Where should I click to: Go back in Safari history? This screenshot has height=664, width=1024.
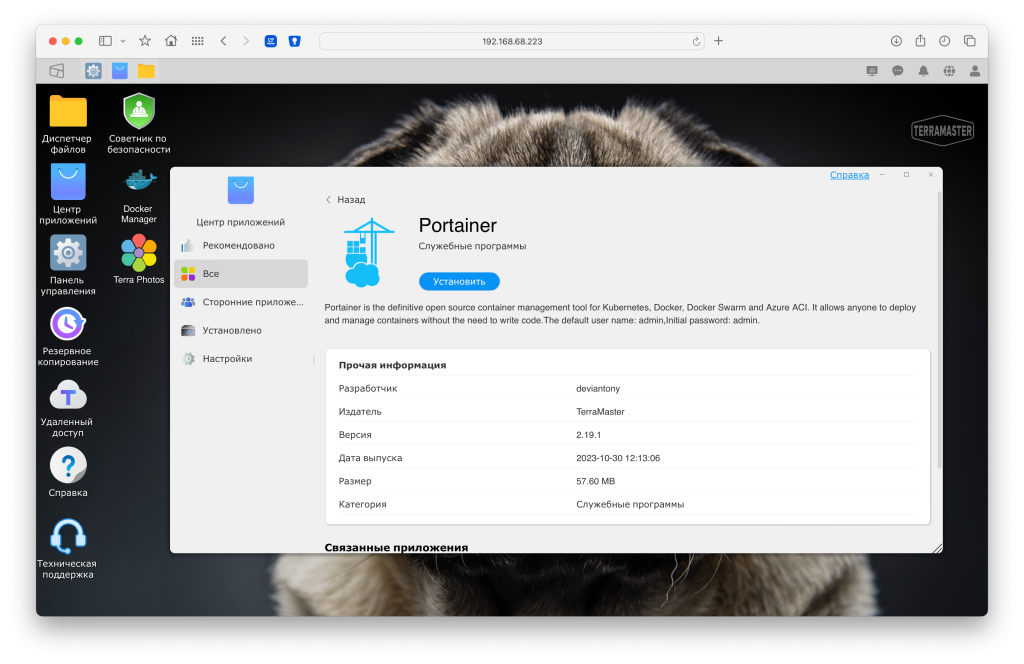(x=223, y=40)
